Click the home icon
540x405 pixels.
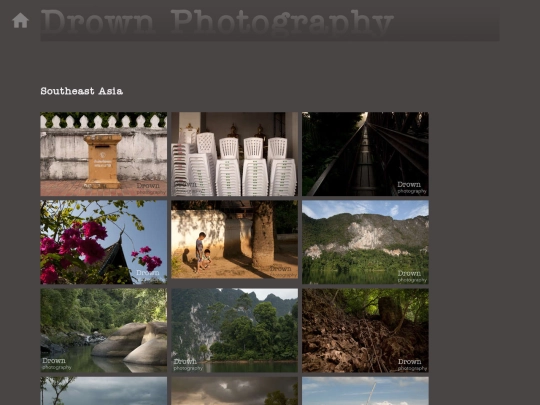click(20, 20)
